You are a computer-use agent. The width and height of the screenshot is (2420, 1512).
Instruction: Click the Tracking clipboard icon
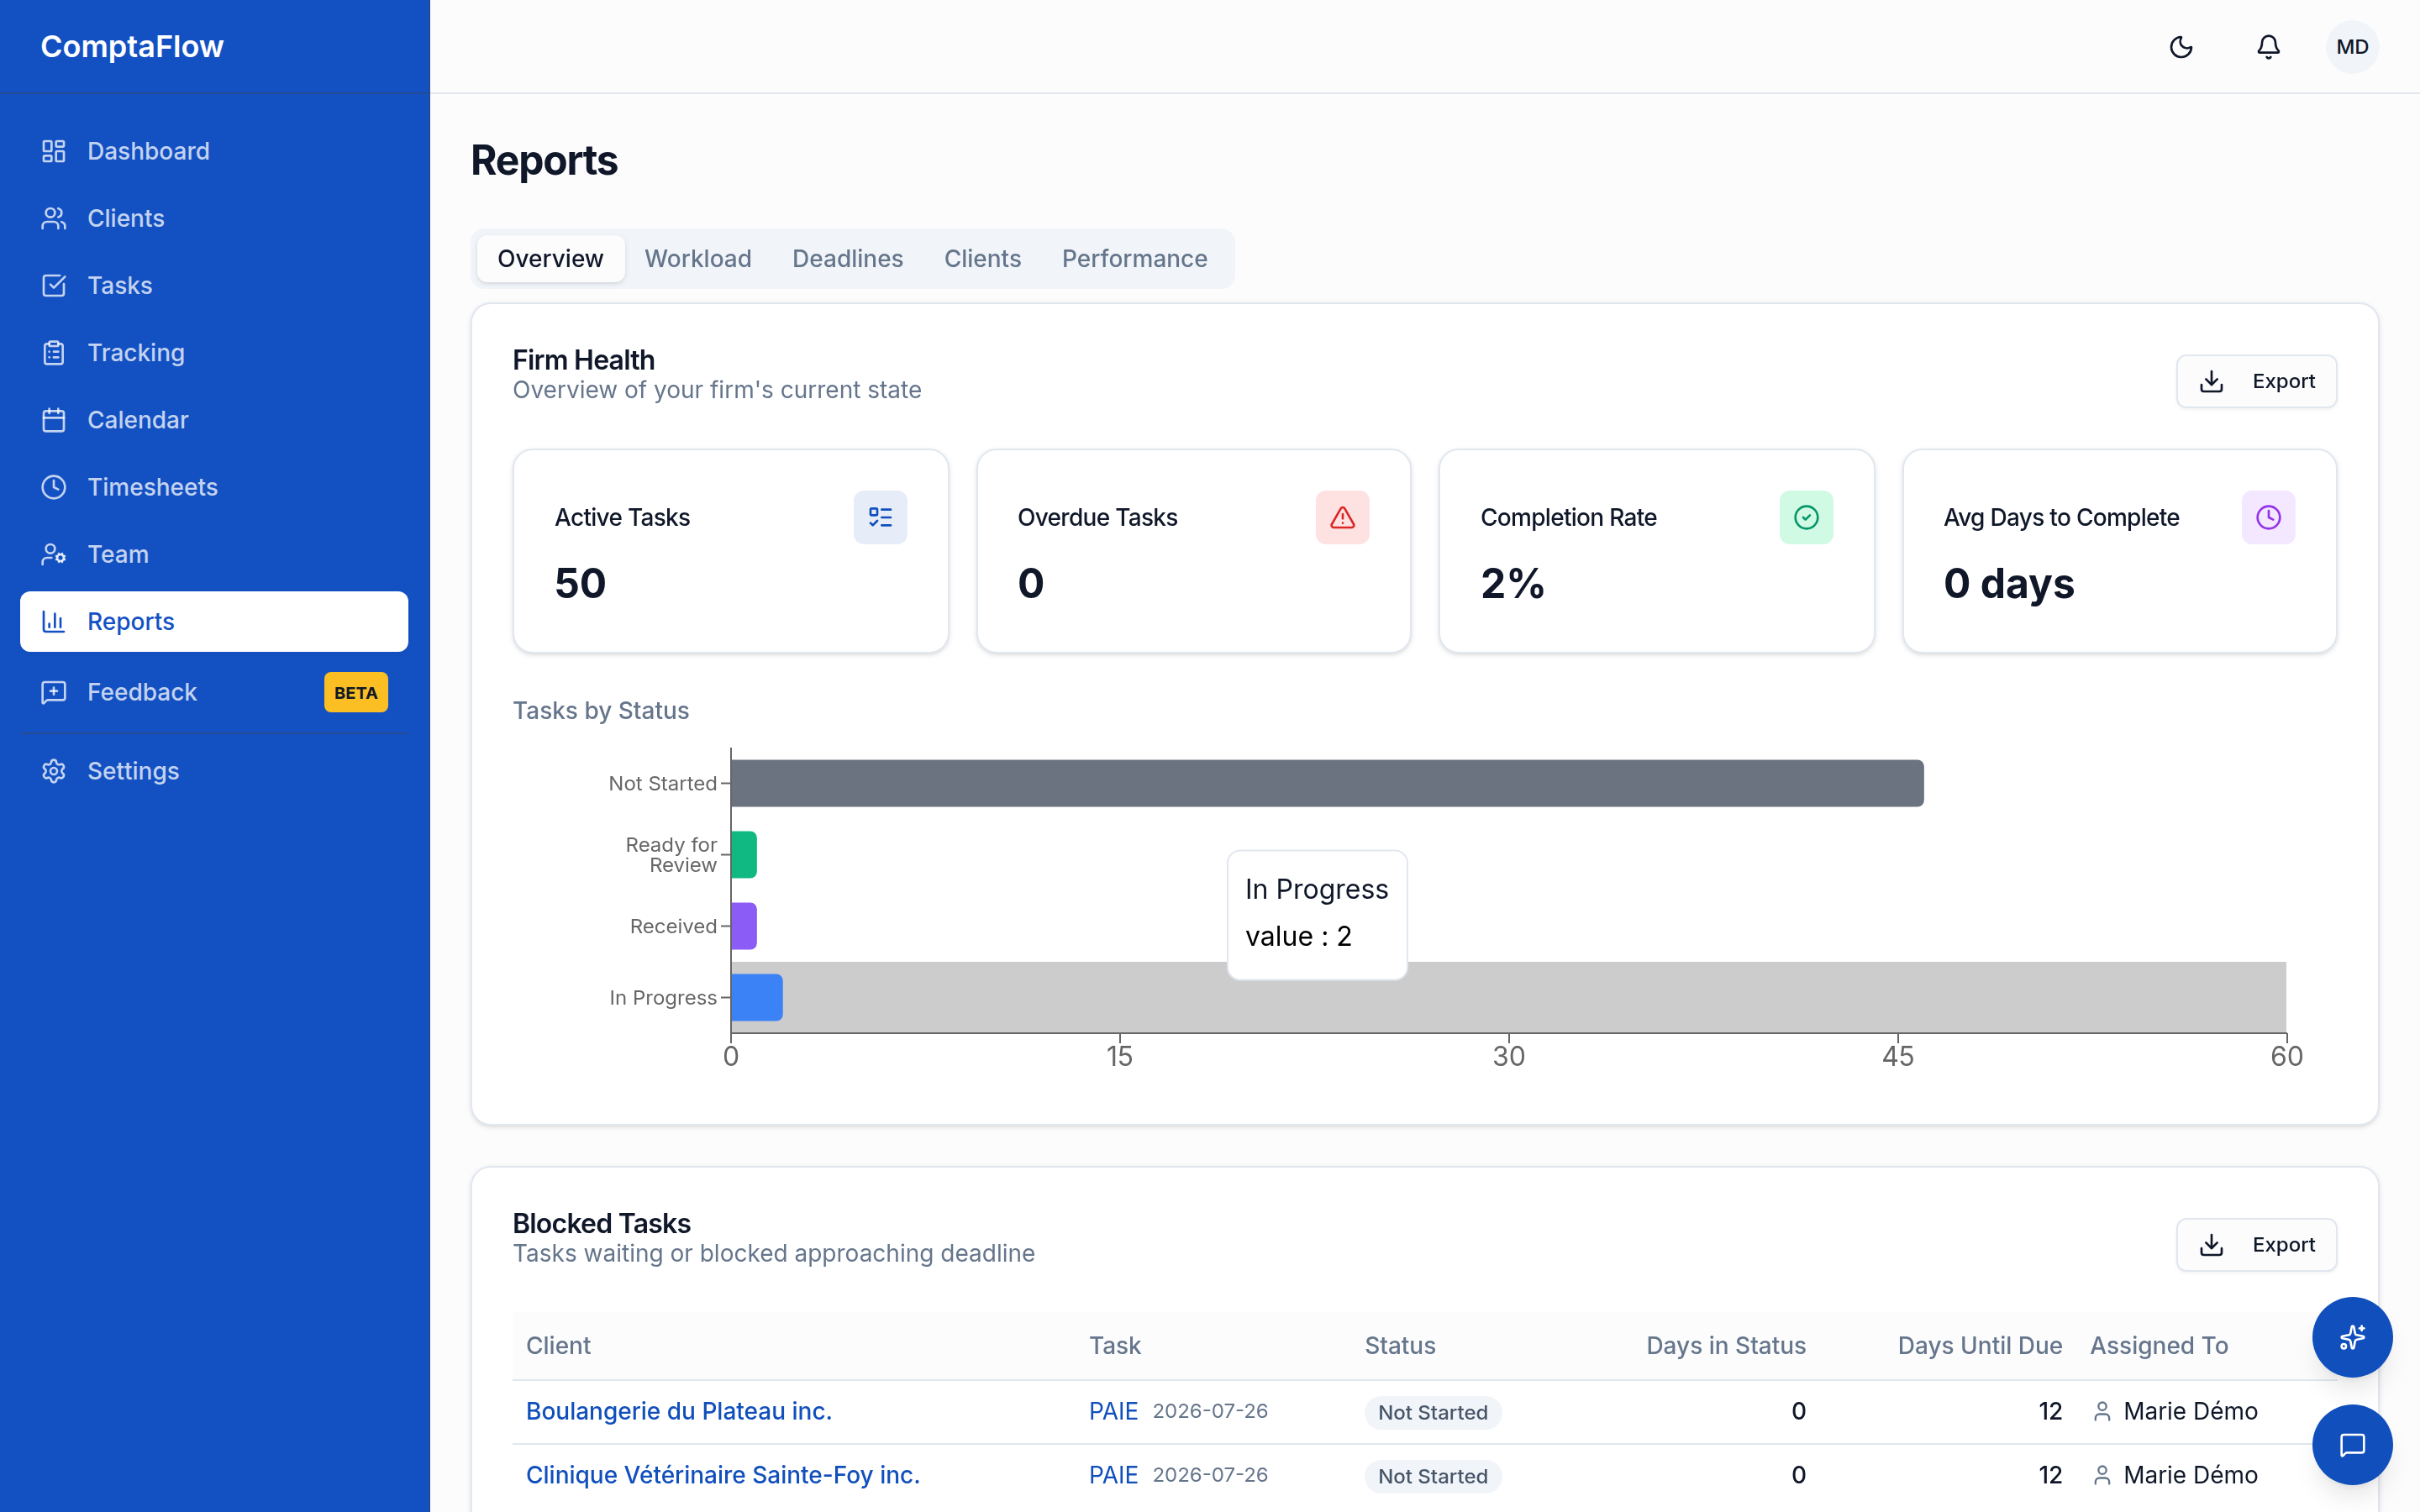54,352
